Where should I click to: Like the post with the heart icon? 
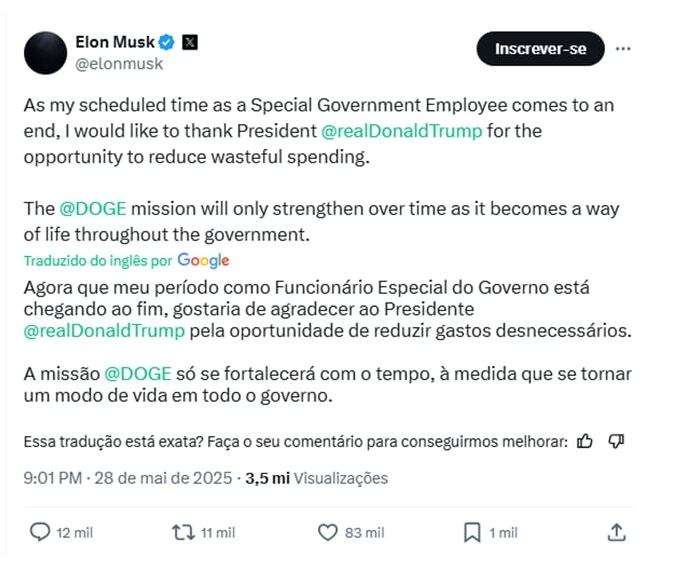click(327, 532)
